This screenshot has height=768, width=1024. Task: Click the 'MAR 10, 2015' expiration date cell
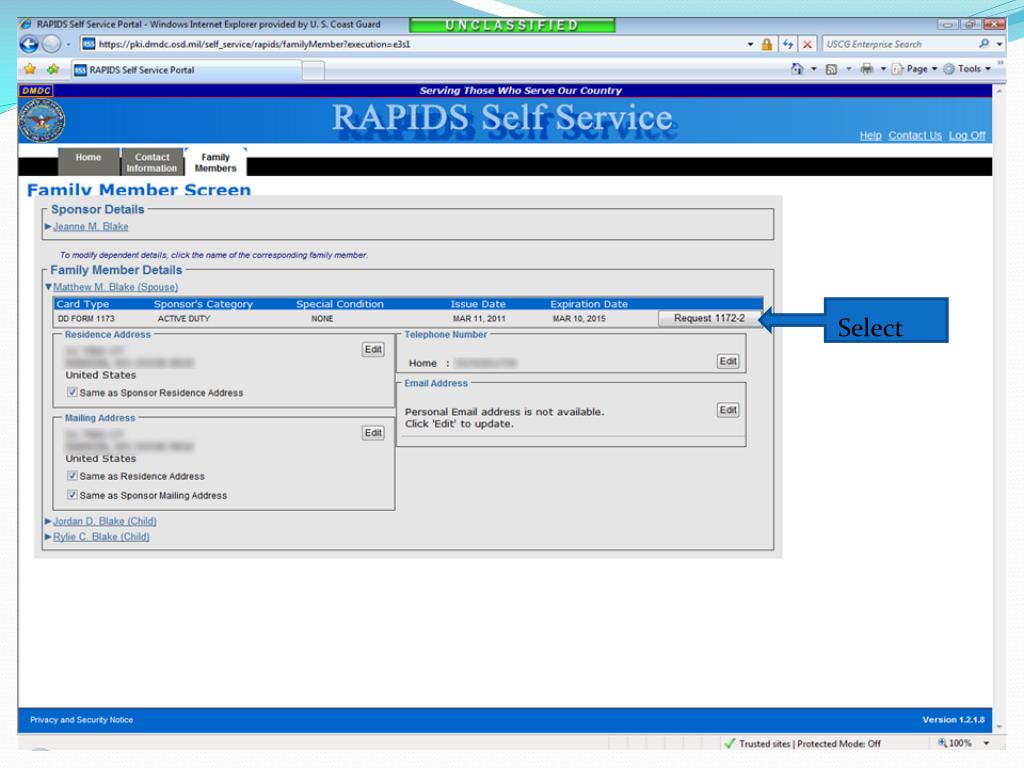[579, 319]
